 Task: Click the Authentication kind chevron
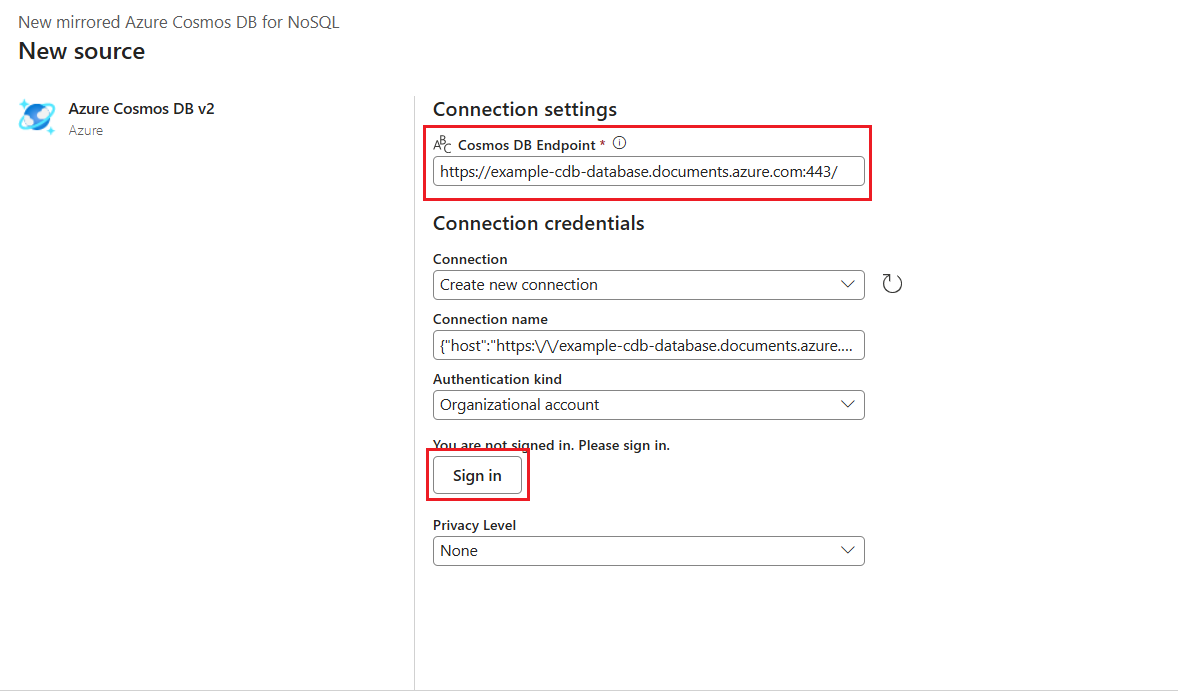coord(847,404)
